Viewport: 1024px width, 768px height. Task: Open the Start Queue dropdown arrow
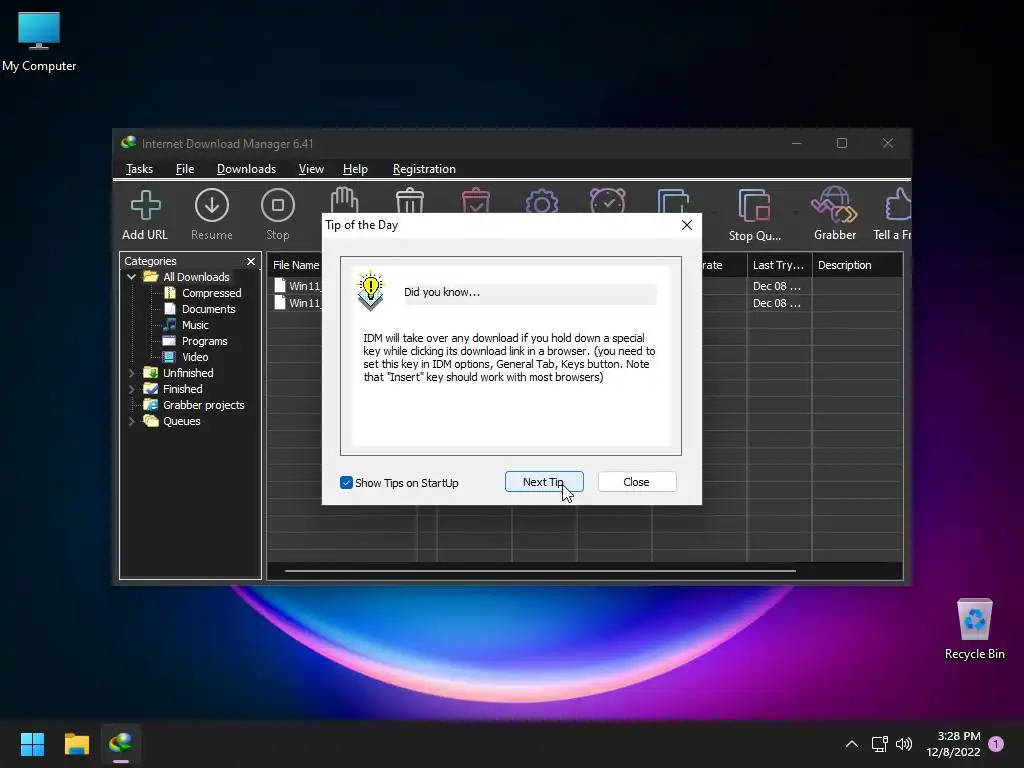click(x=713, y=212)
